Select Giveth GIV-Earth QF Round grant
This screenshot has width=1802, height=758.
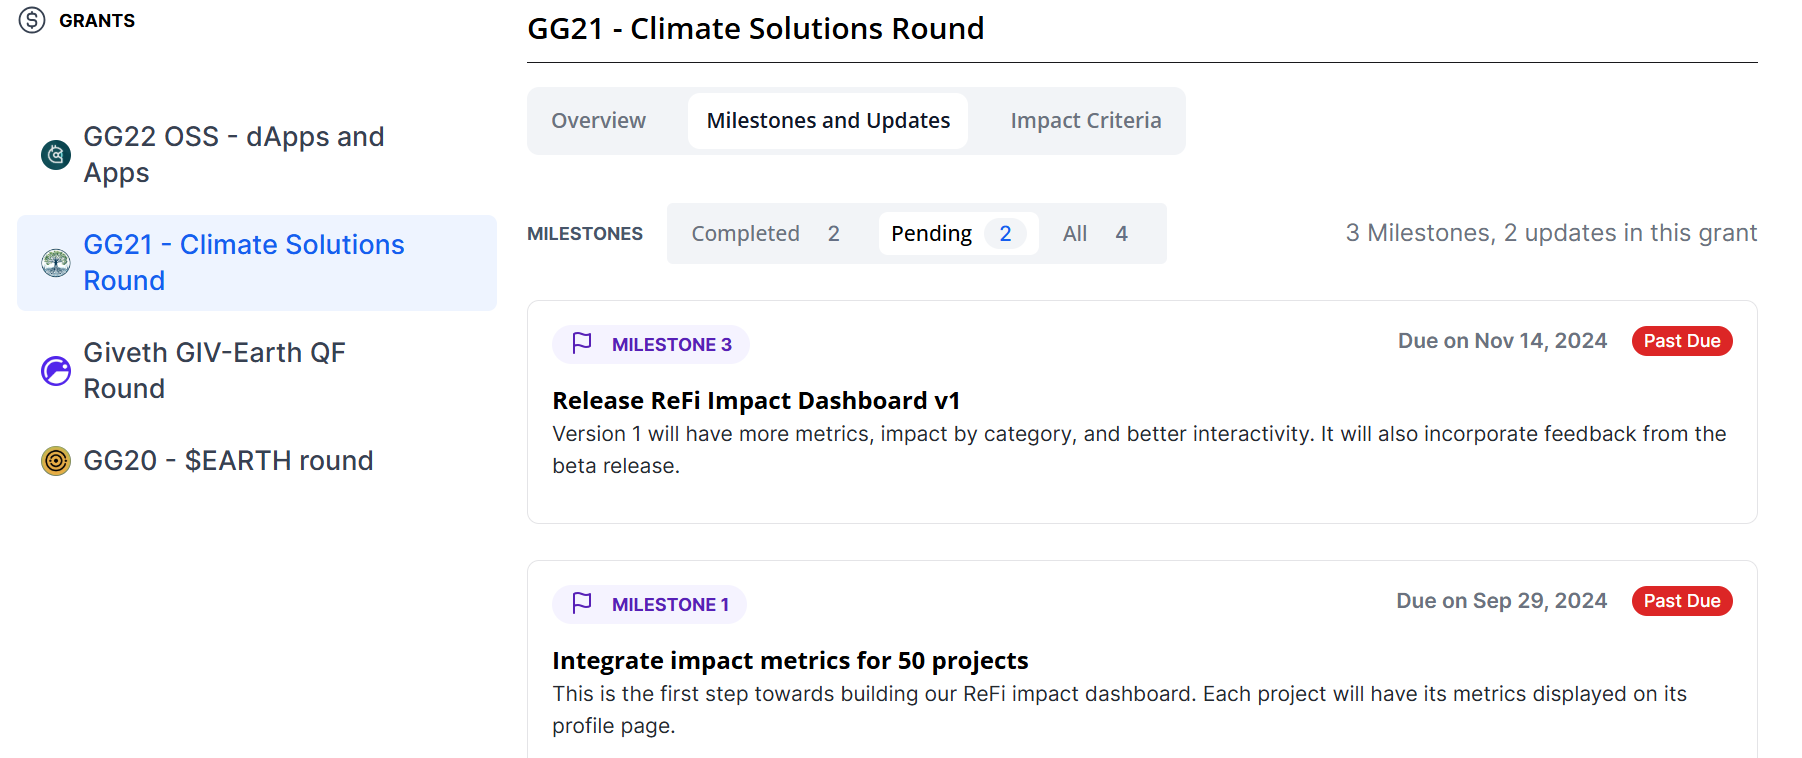(214, 371)
